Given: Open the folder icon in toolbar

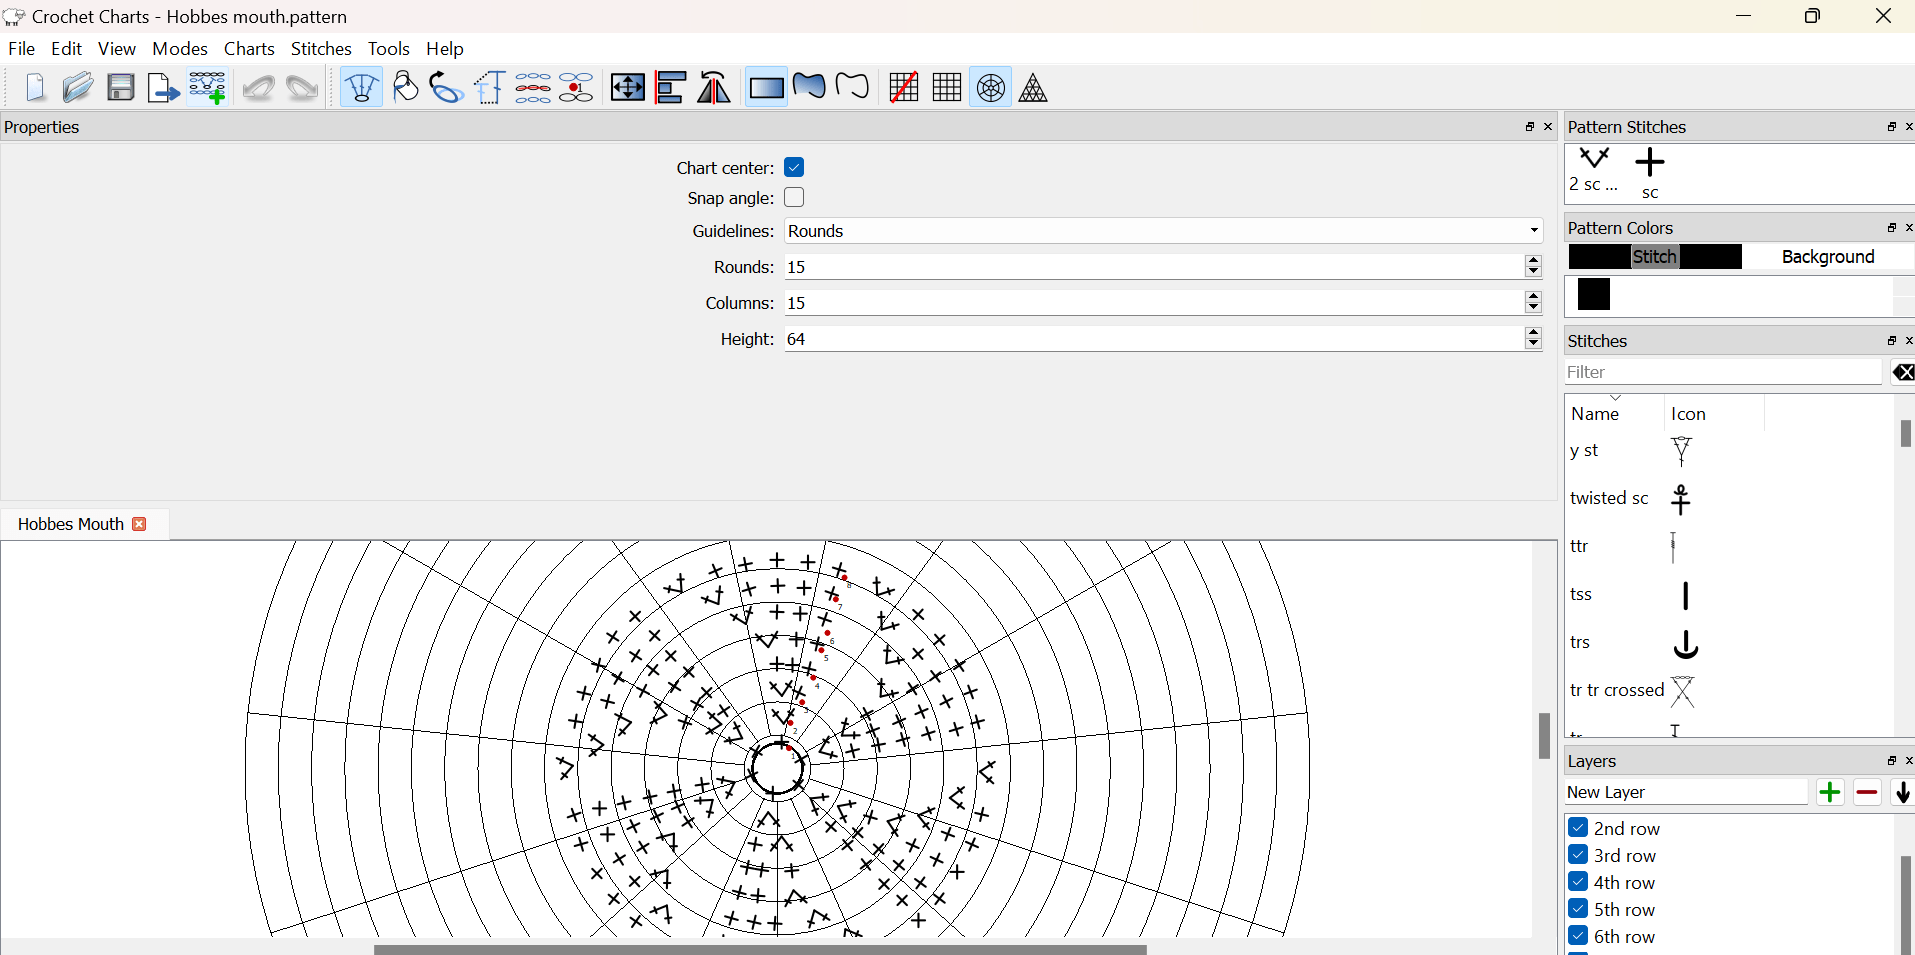Looking at the screenshot, I should (x=77, y=88).
